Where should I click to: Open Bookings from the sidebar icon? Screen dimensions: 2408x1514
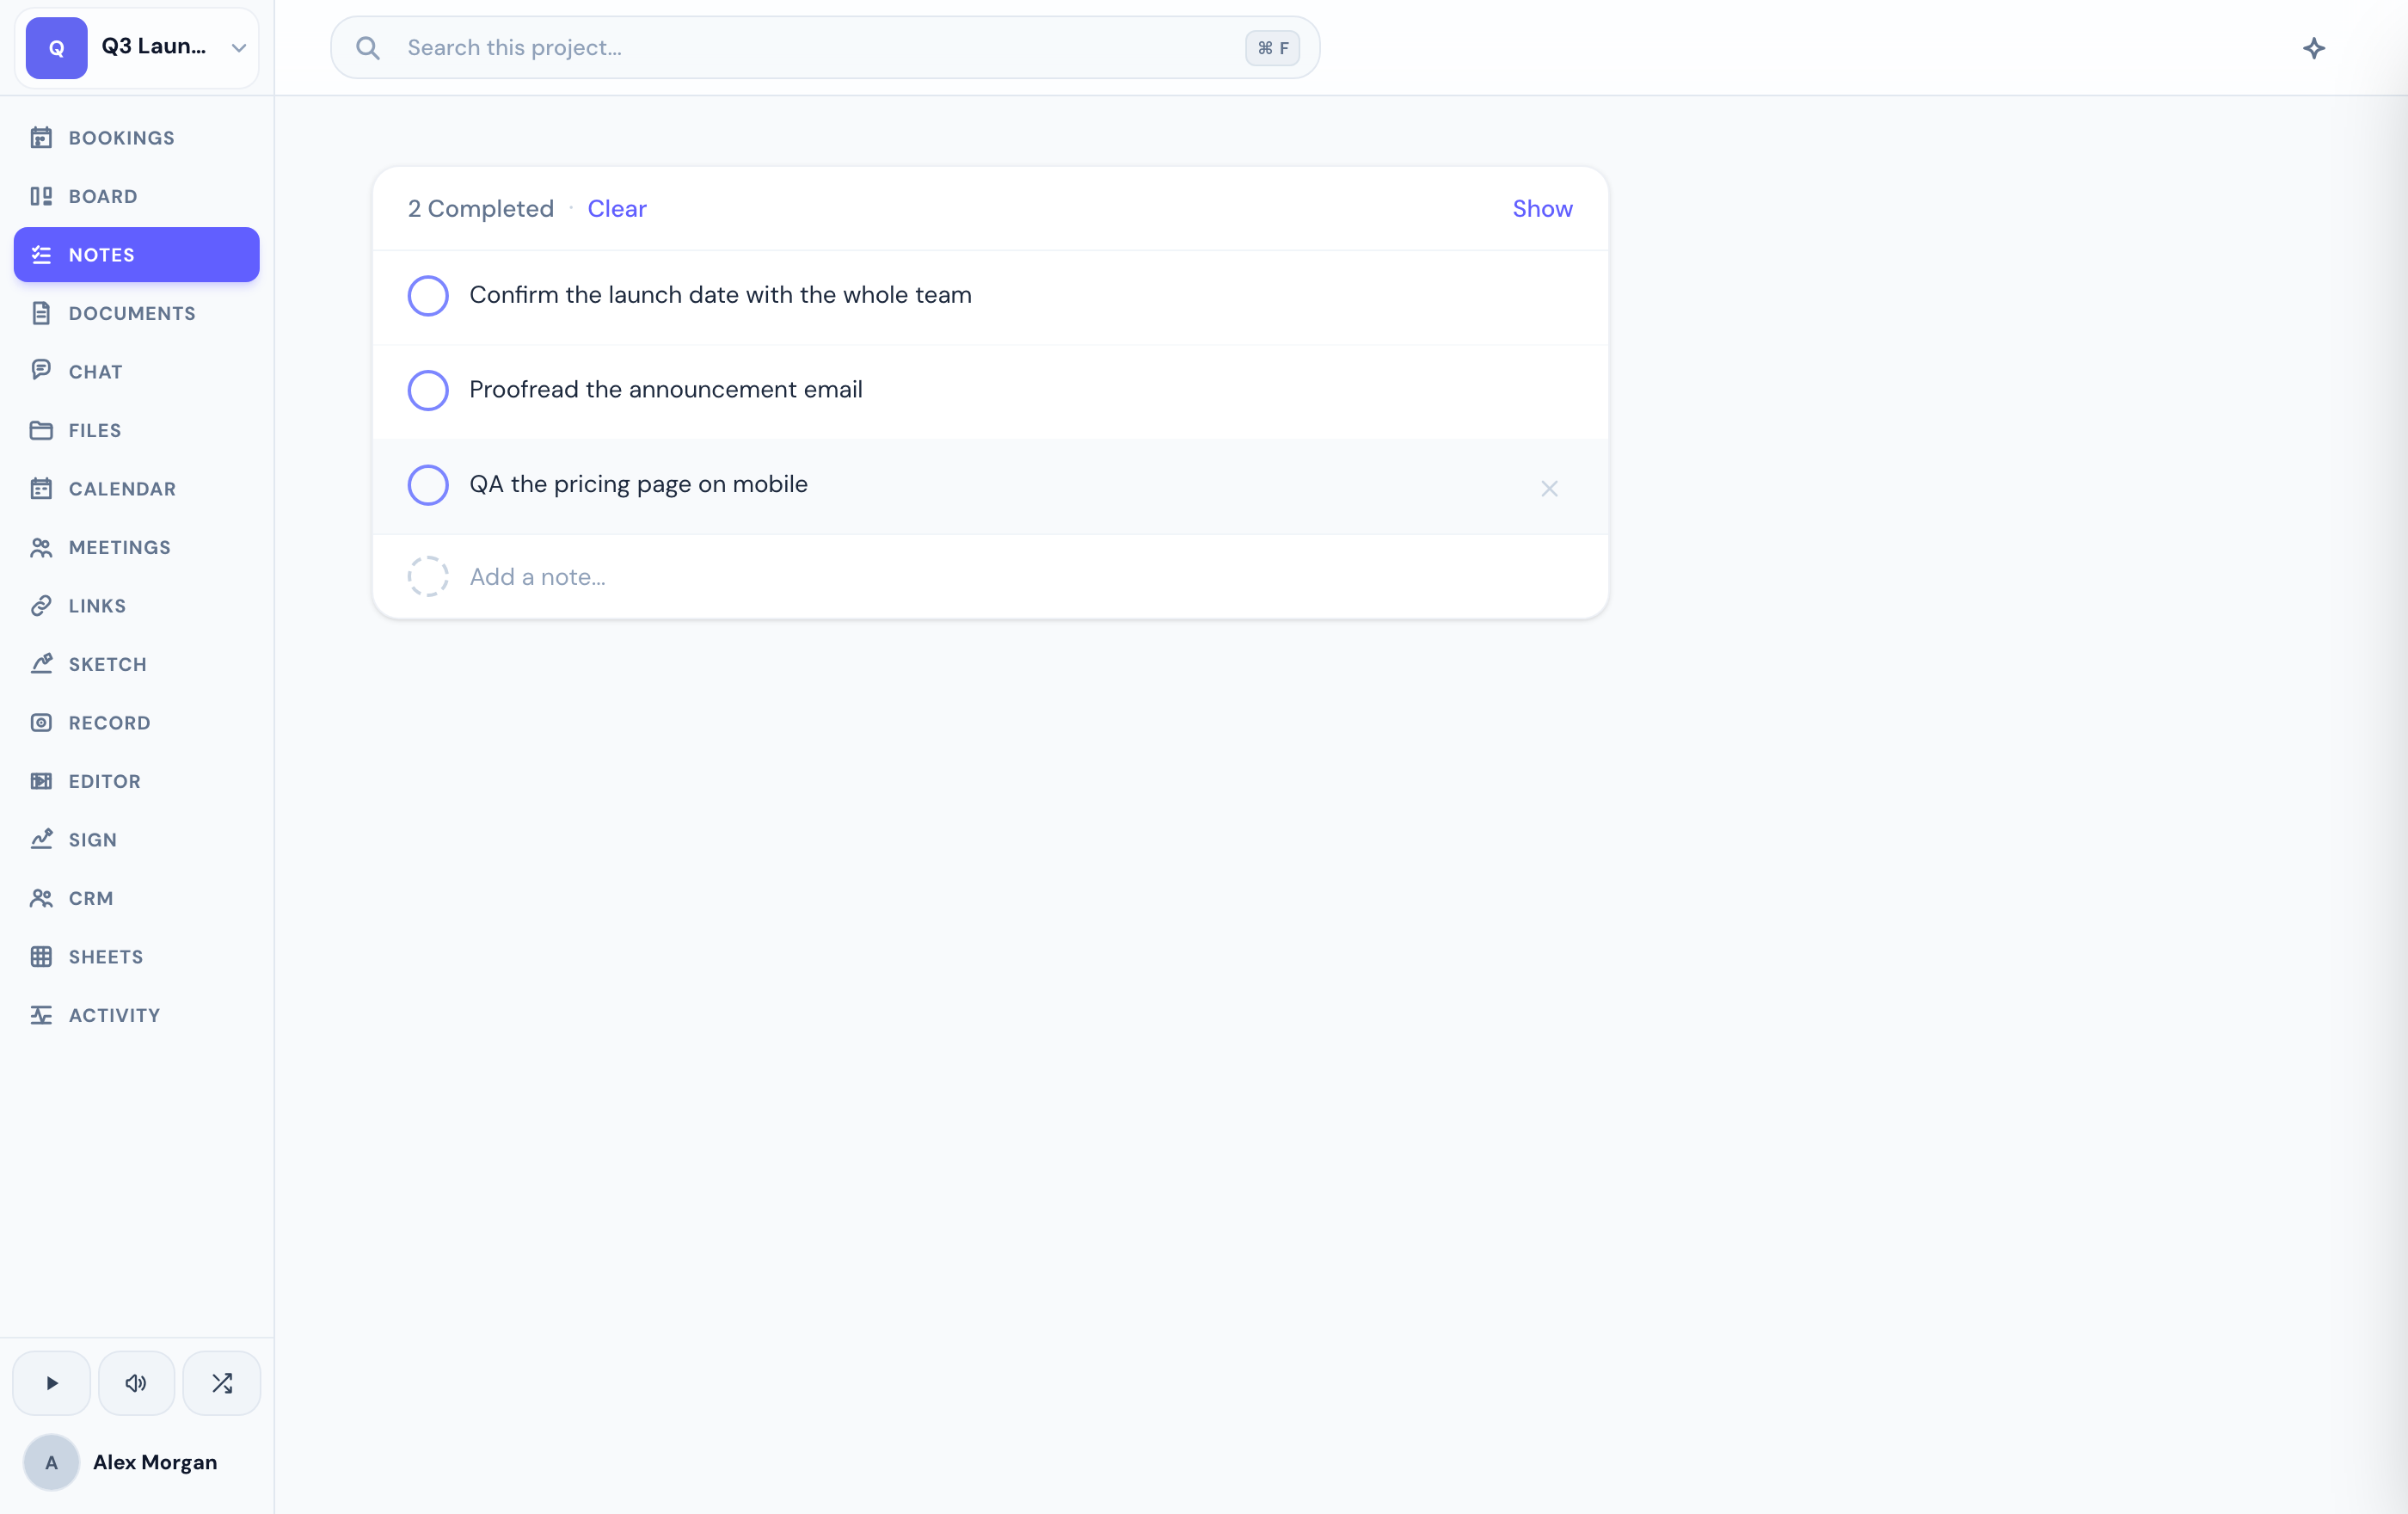click(x=41, y=138)
